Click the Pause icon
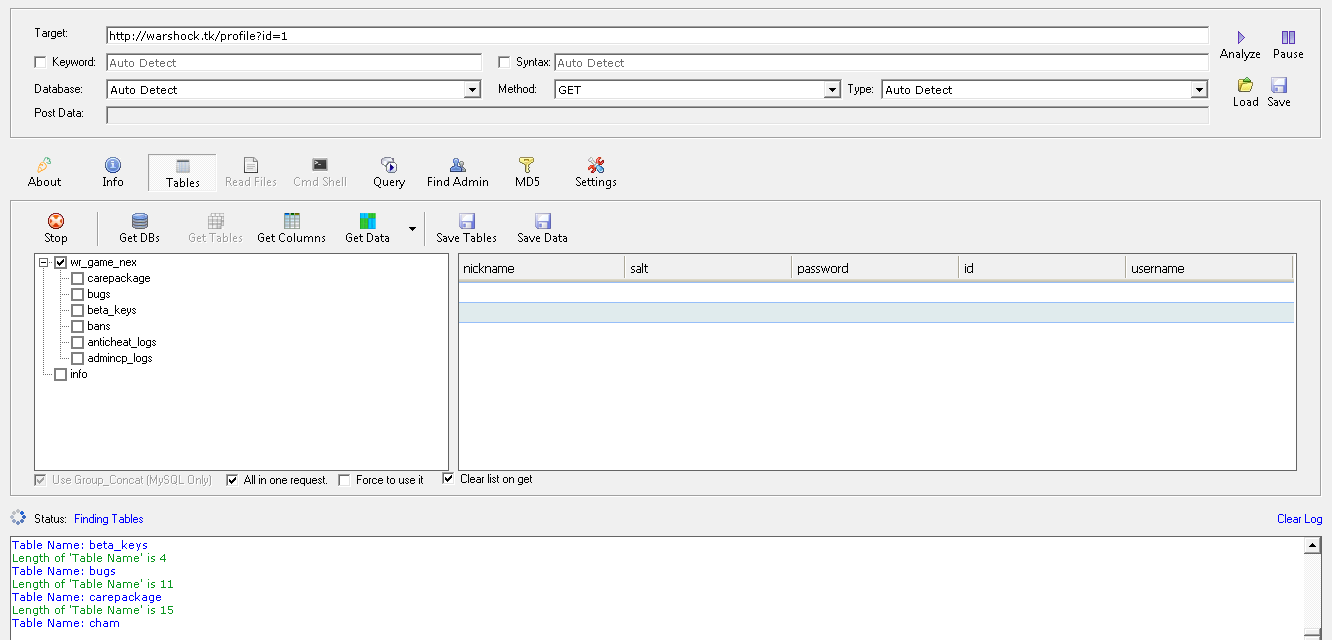The width and height of the screenshot is (1332, 640). coord(1288,37)
